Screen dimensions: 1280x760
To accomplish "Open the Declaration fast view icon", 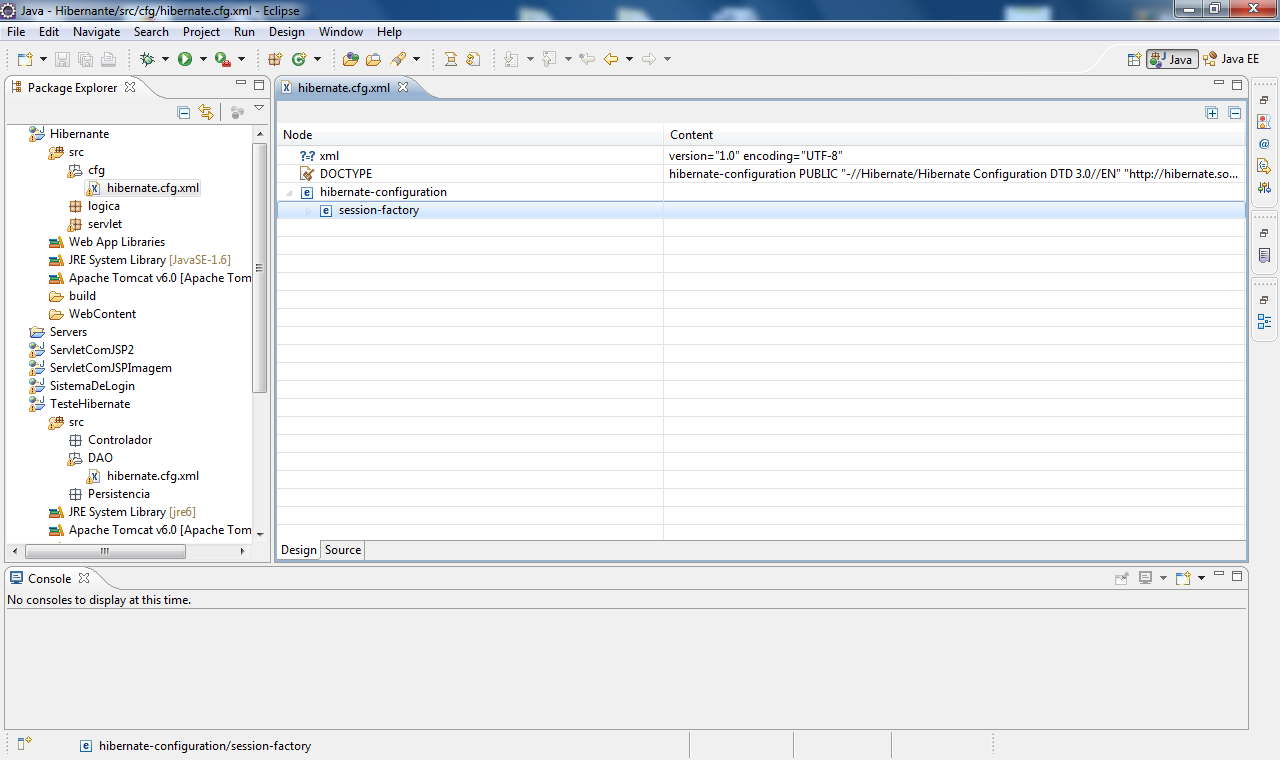I will pyautogui.click(x=1264, y=165).
